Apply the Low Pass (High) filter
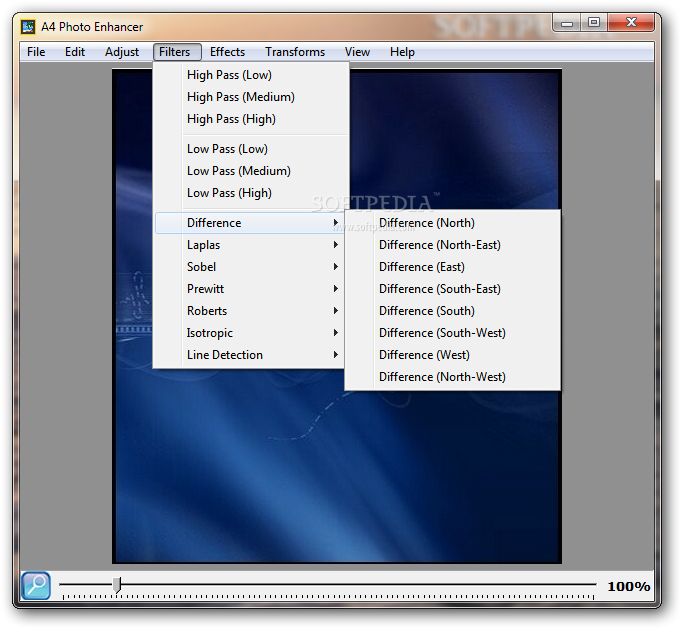 coord(251,193)
